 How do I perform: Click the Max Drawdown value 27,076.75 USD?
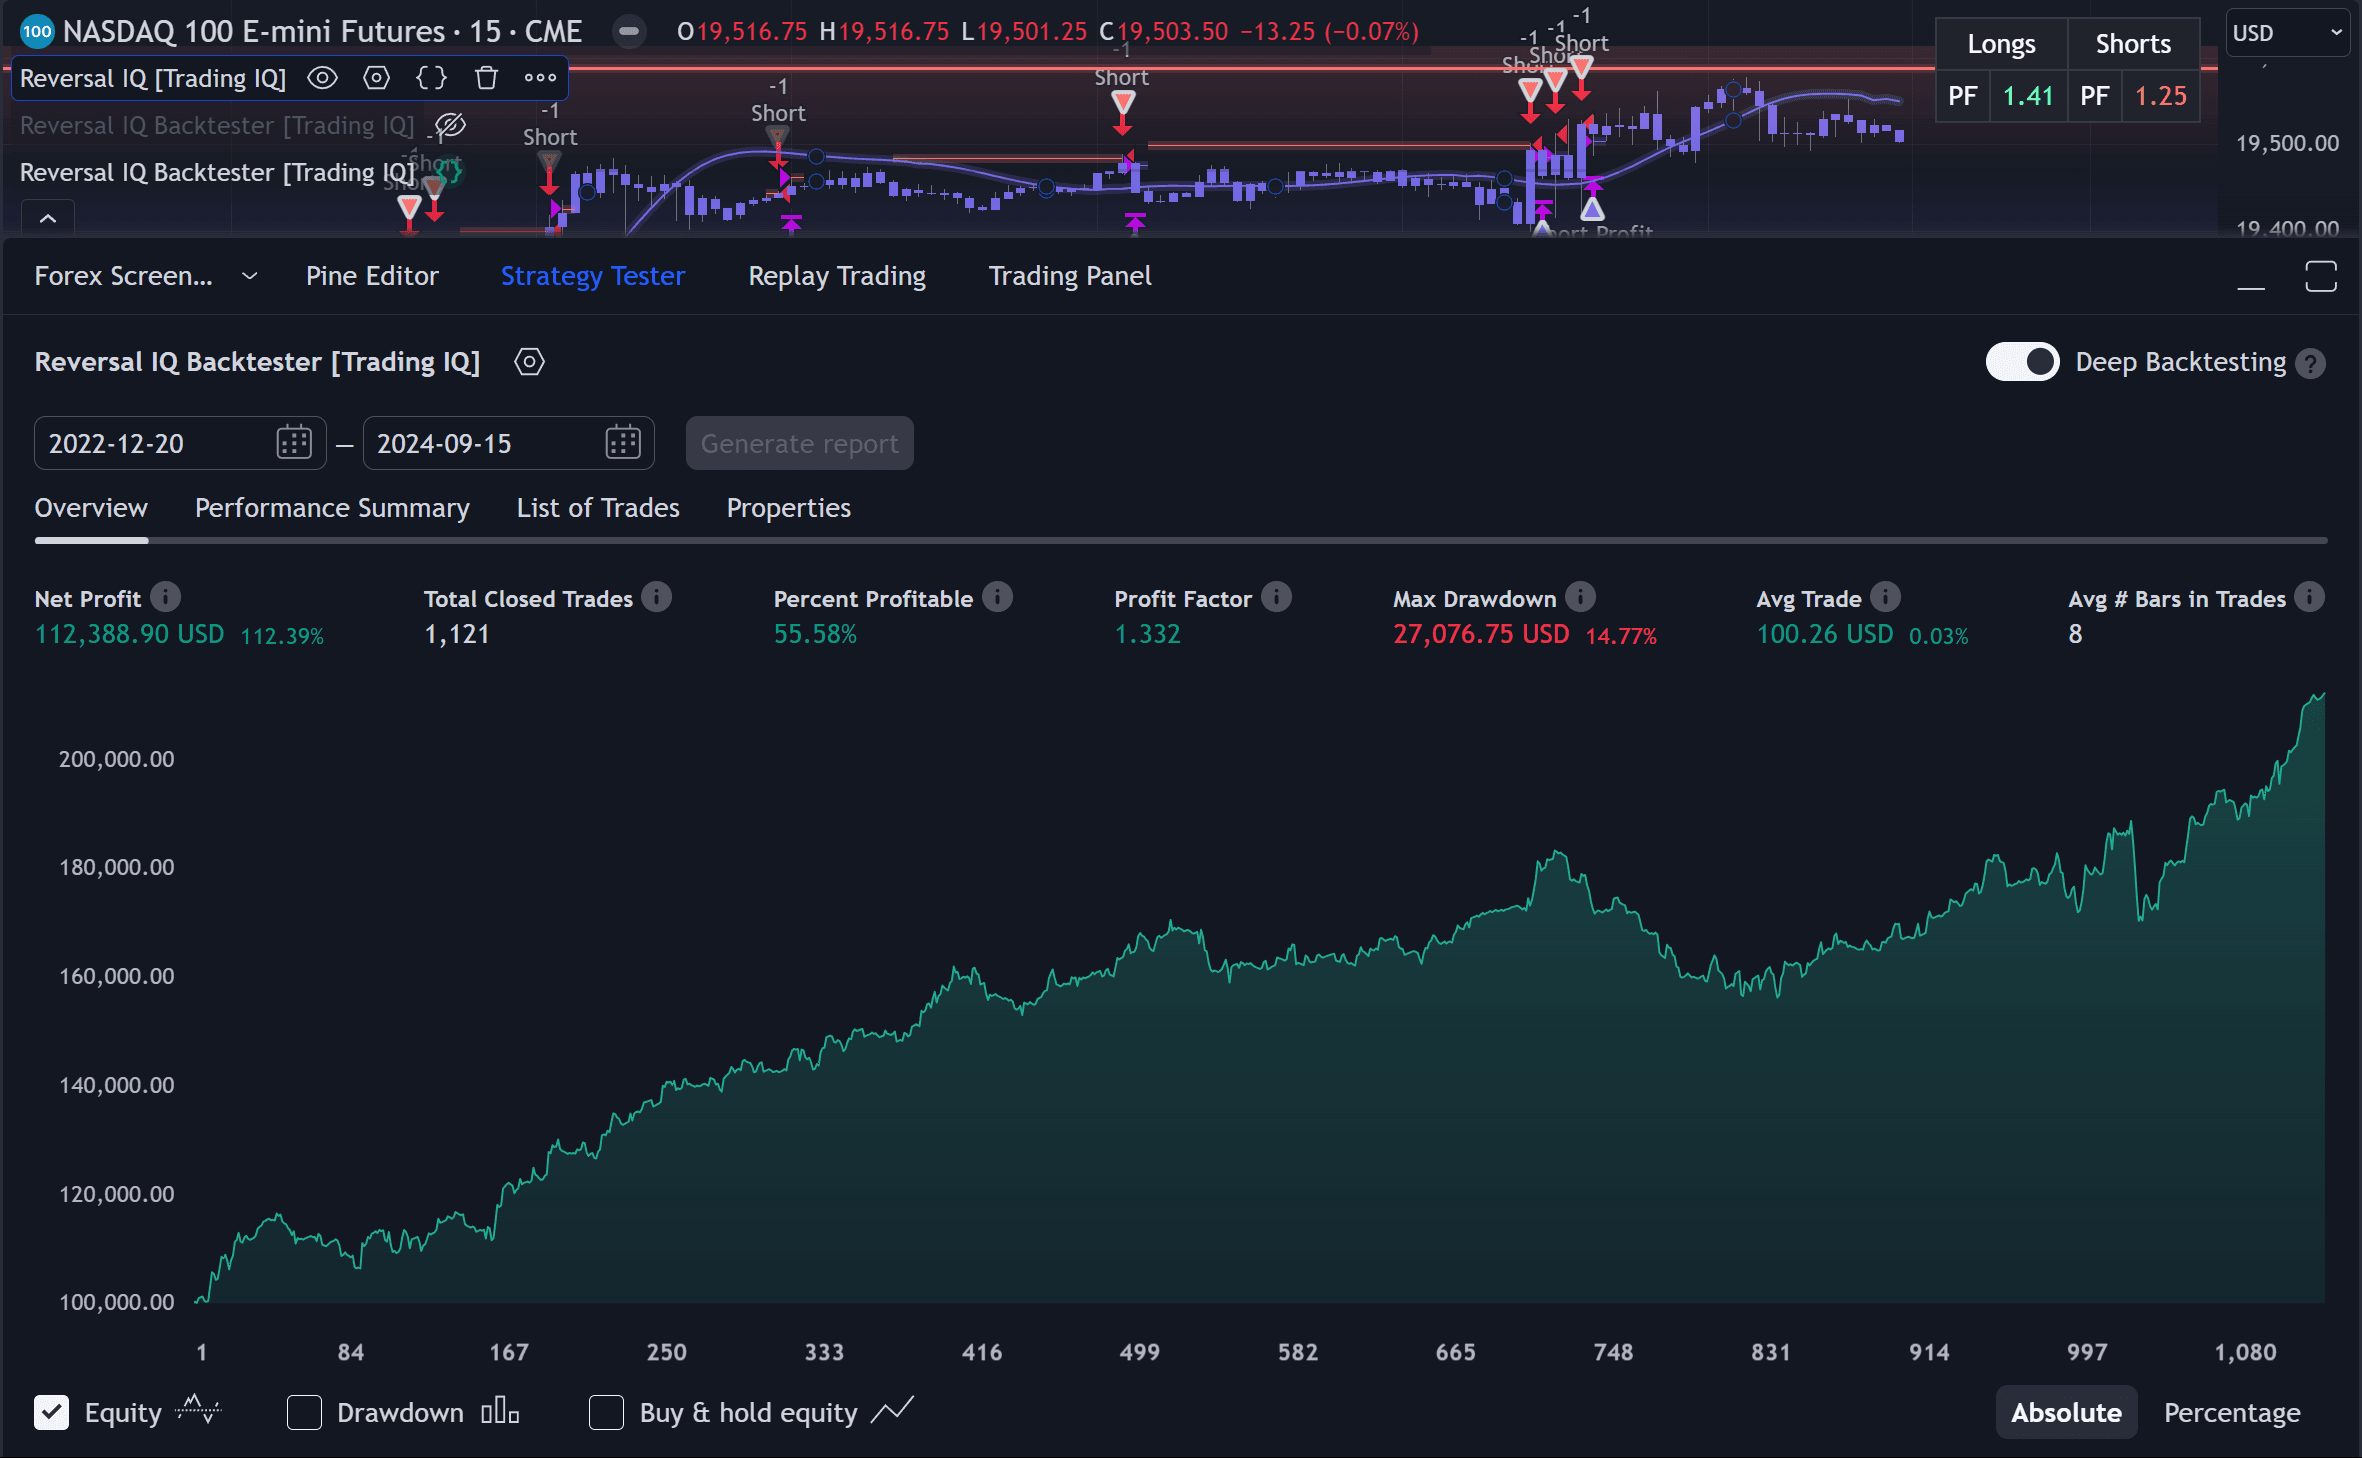pos(1481,634)
